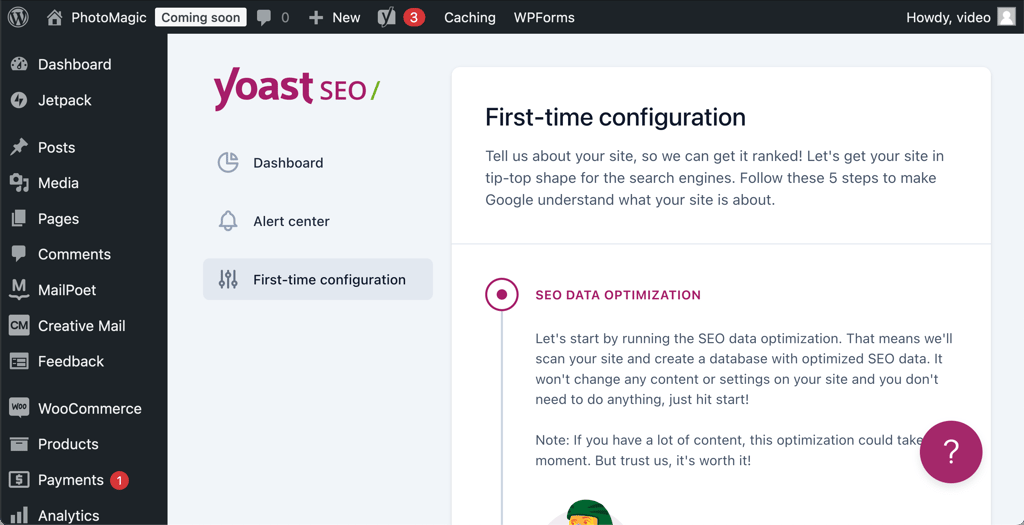1024x525 pixels.
Task: Click the Media library icon
Action: 19,183
